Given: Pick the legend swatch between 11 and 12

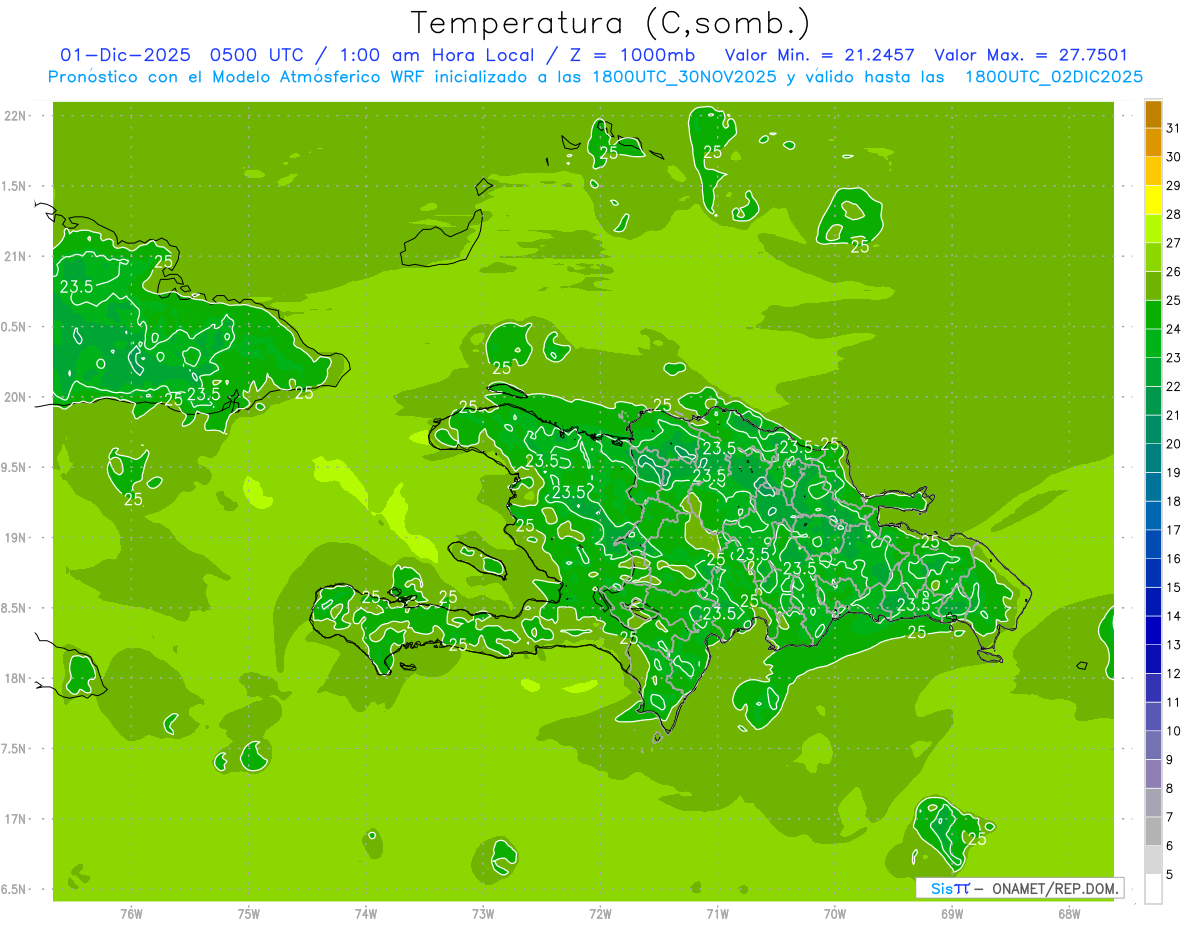Looking at the screenshot, I should pyautogui.click(x=1153, y=687).
